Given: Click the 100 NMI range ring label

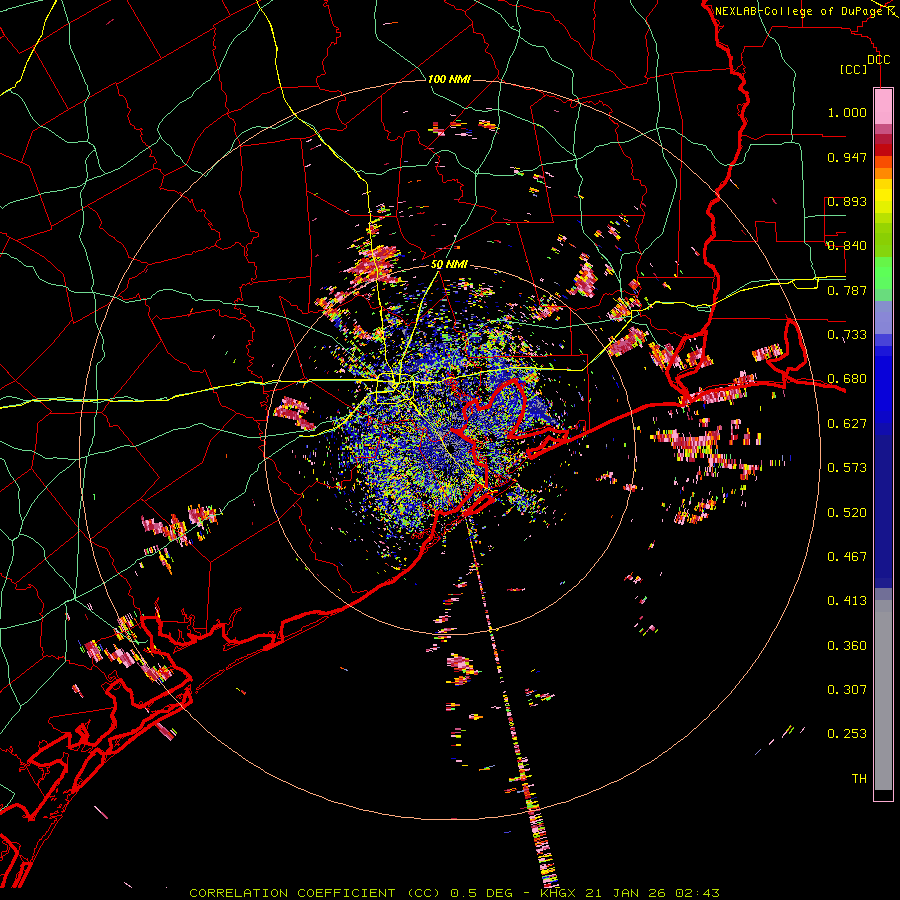Looking at the screenshot, I should click(449, 79).
